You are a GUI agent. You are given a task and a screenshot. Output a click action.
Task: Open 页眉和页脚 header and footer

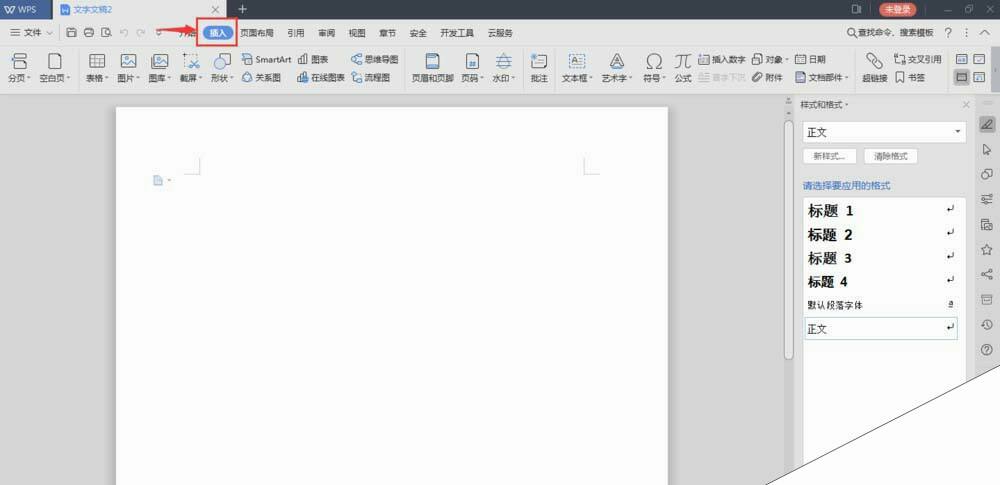click(x=433, y=68)
